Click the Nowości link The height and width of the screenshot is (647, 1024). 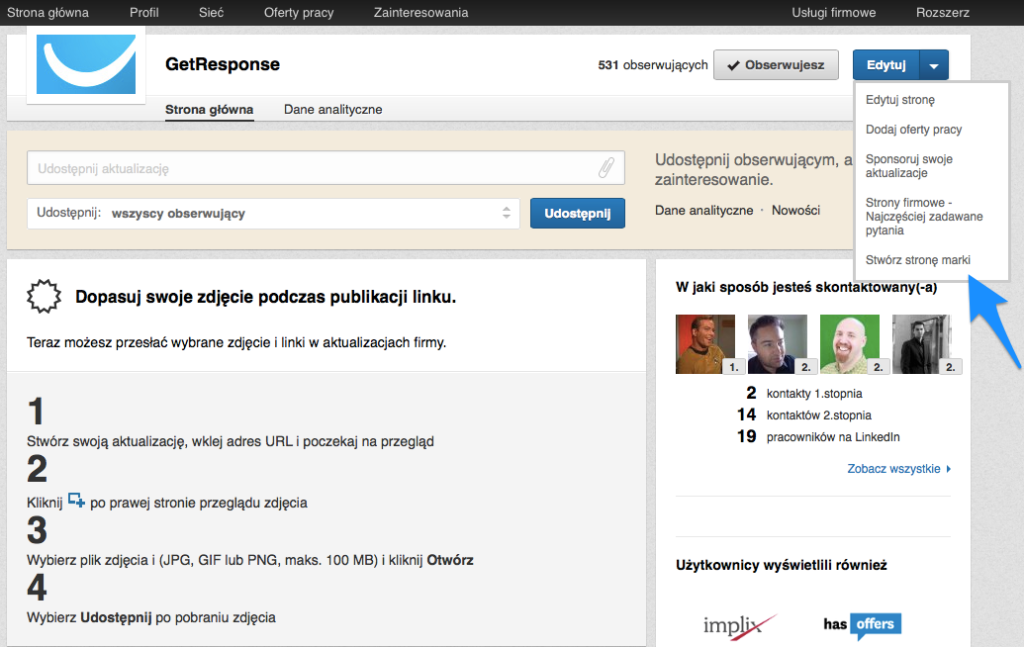(x=795, y=210)
